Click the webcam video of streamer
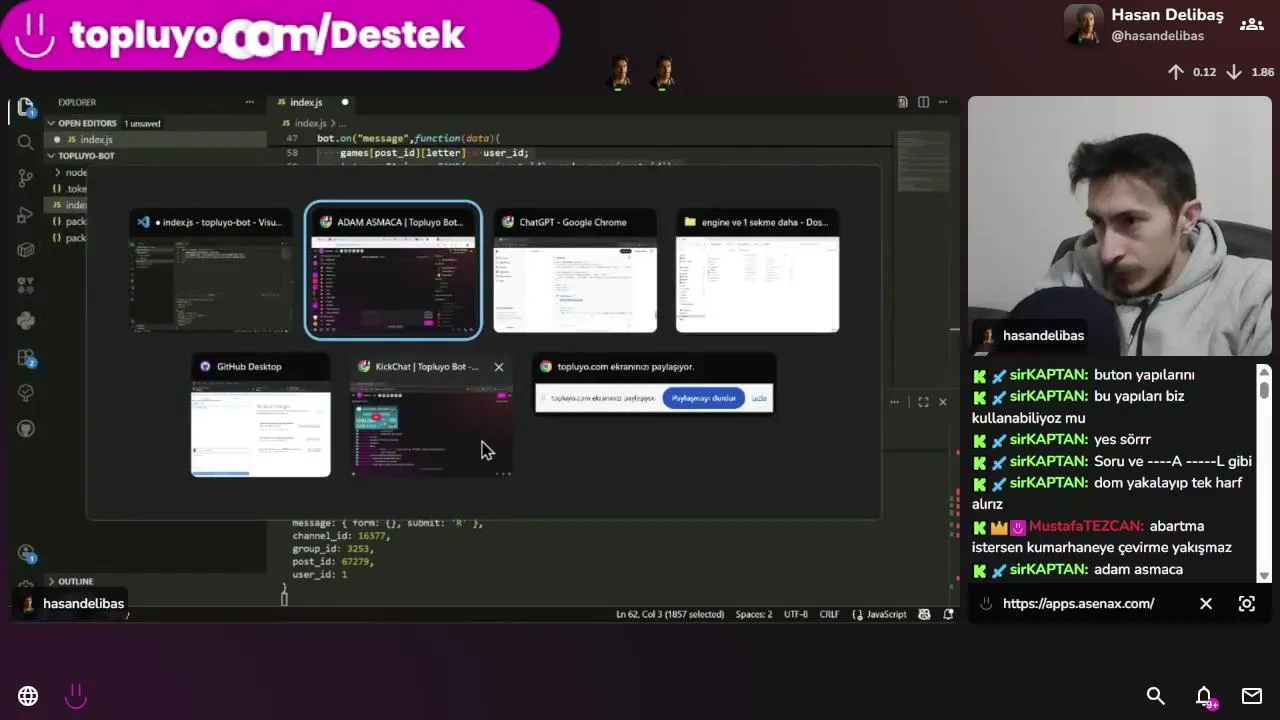The width and height of the screenshot is (1280, 720). 1120,225
